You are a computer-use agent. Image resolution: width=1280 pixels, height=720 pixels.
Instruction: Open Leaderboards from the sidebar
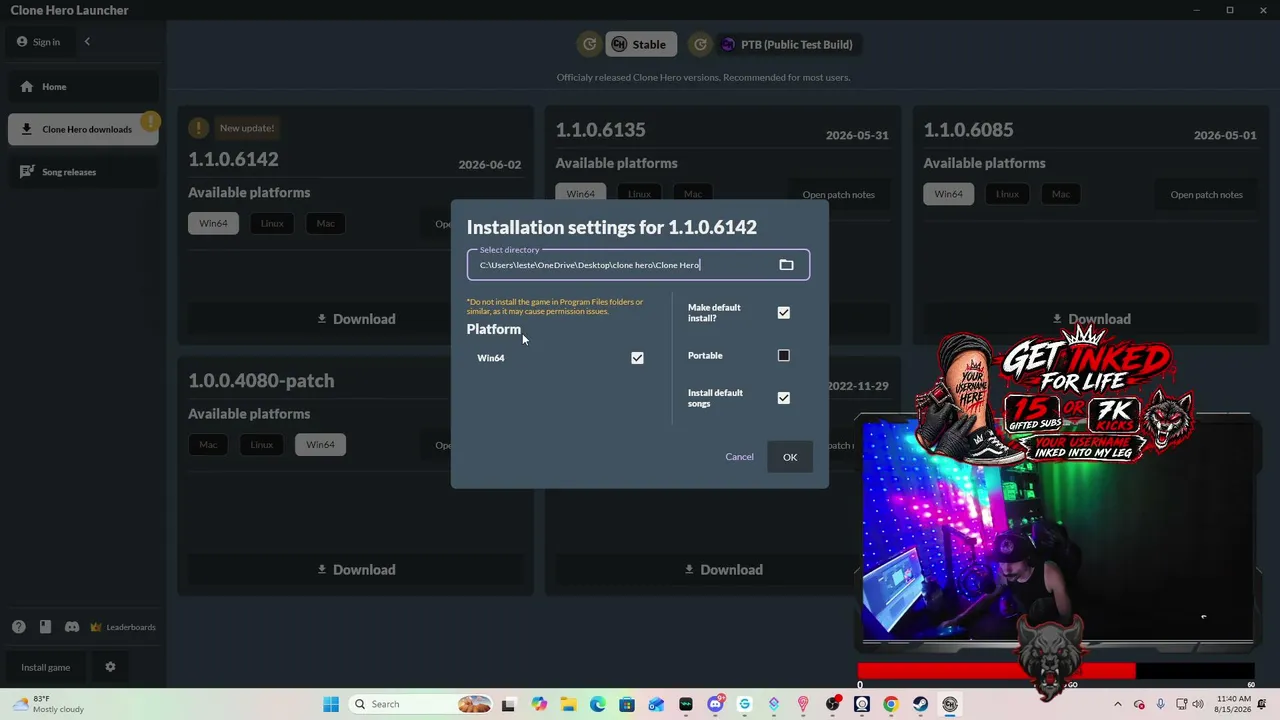[x=123, y=627]
